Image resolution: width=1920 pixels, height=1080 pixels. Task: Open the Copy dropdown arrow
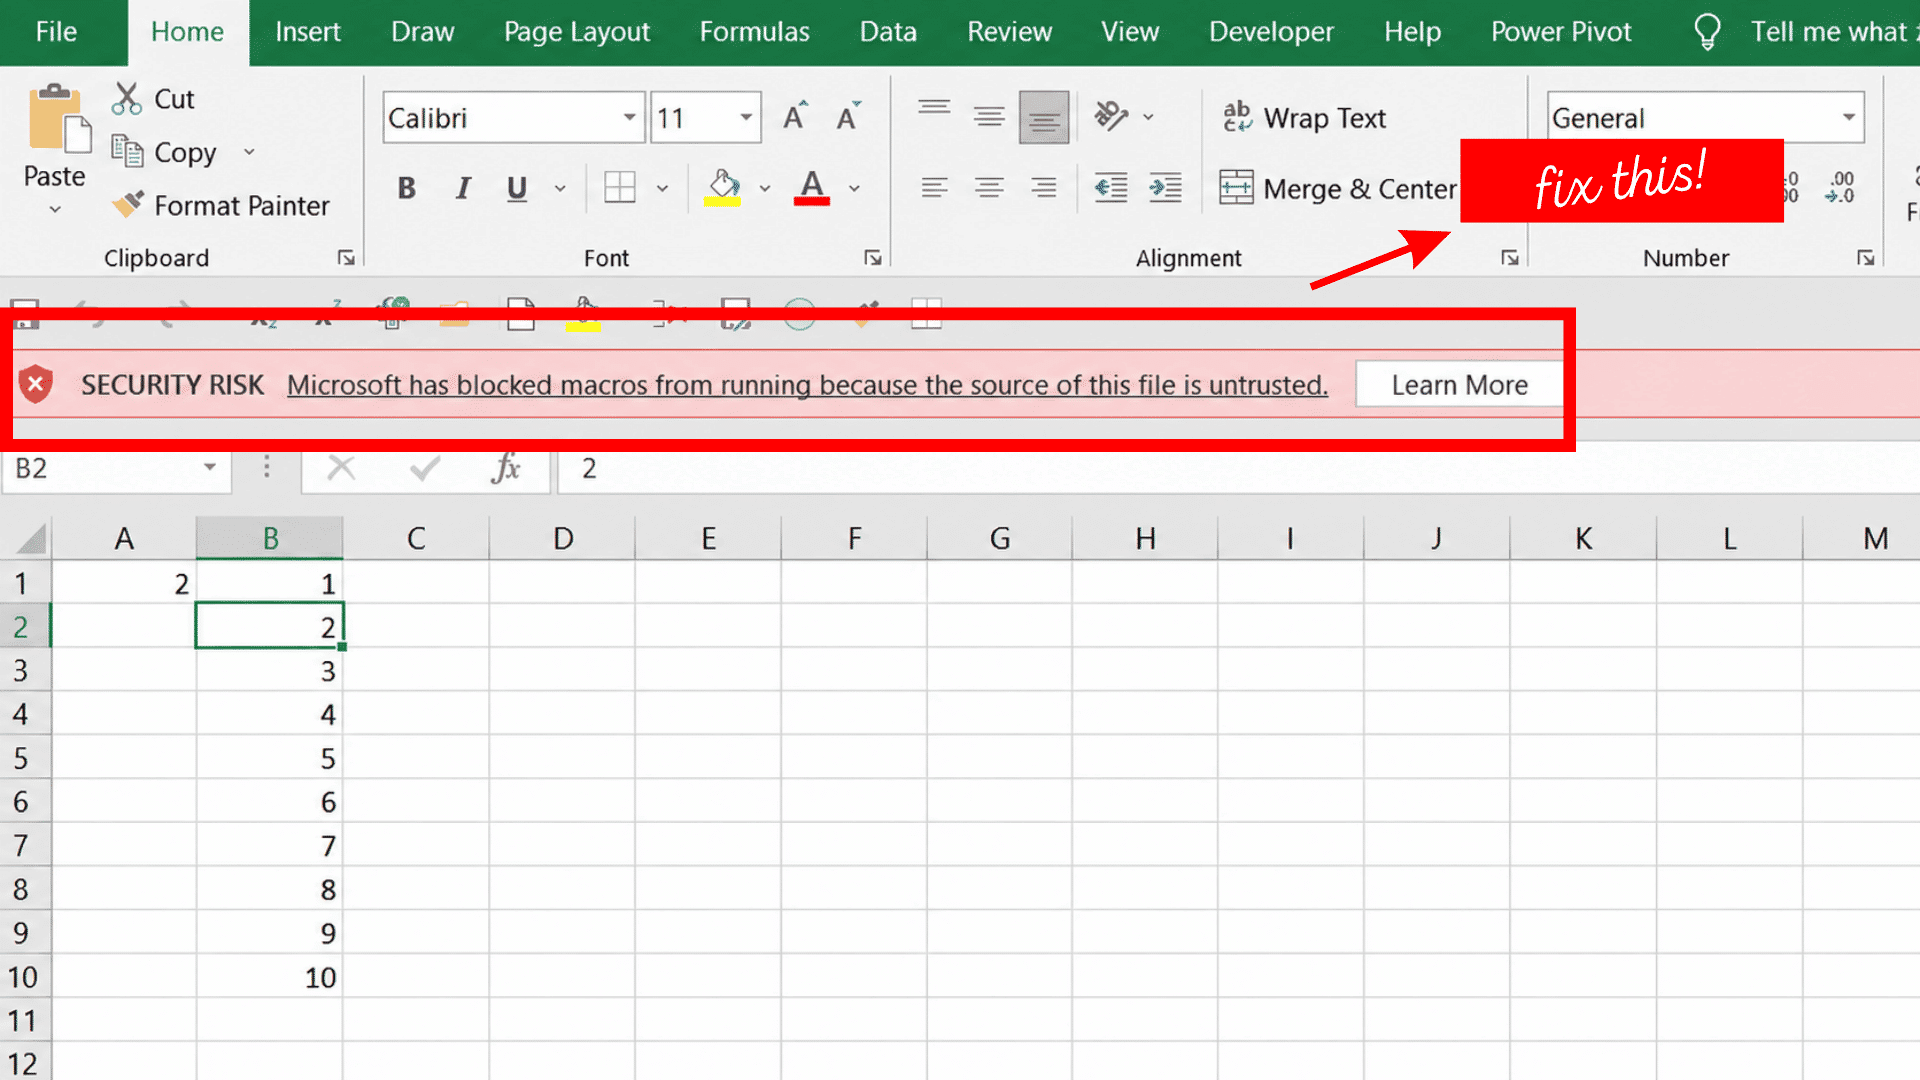[x=249, y=152]
